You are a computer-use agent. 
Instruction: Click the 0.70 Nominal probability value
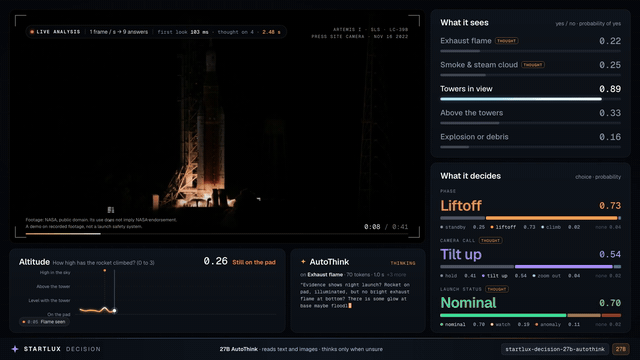click(x=610, y=303)
